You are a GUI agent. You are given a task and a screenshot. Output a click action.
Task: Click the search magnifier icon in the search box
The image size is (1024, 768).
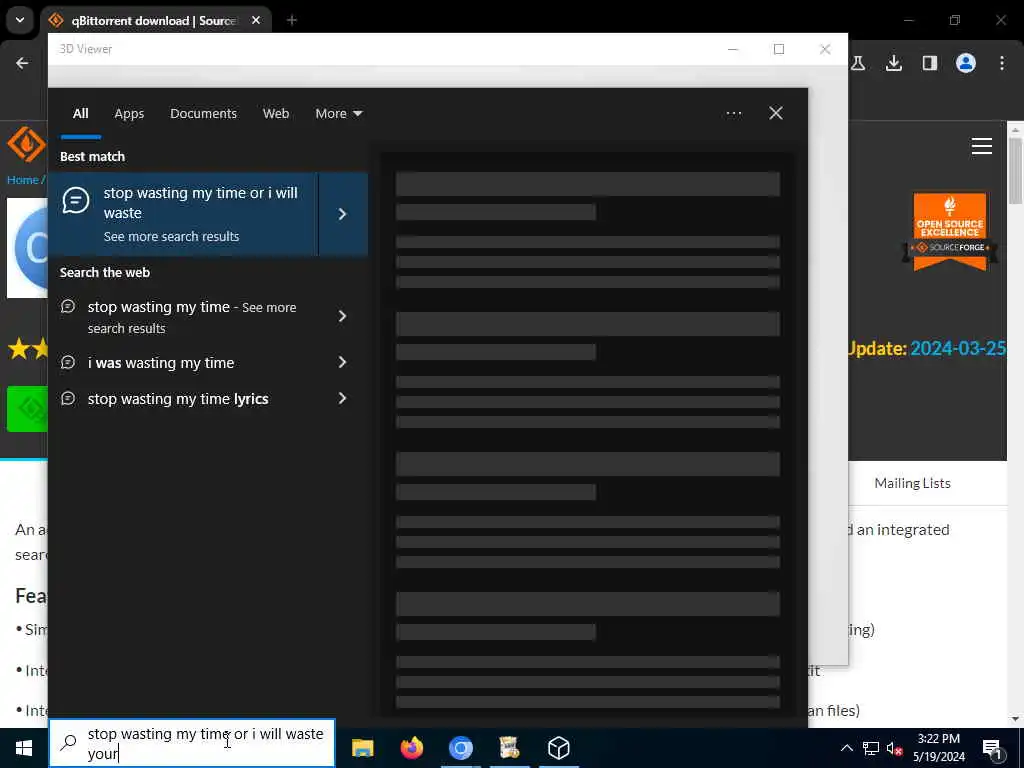(69, 743)
